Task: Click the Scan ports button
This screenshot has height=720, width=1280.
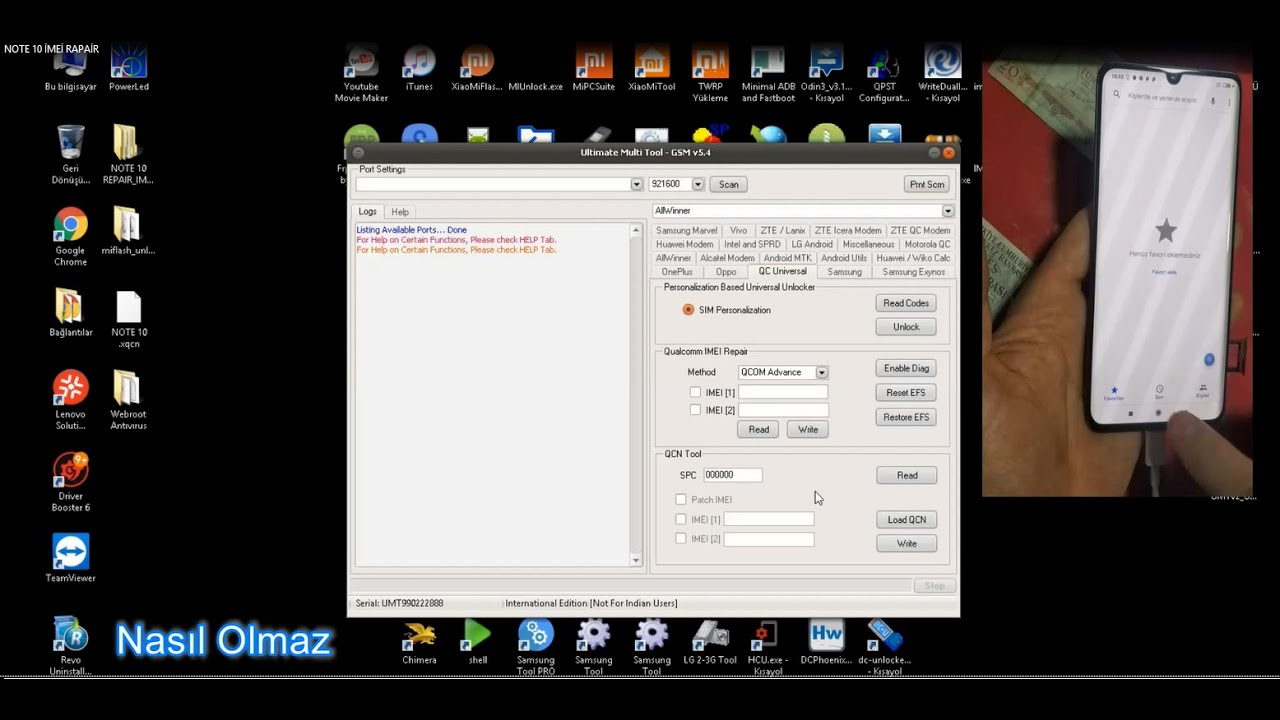Action: (x=729, y=184)
